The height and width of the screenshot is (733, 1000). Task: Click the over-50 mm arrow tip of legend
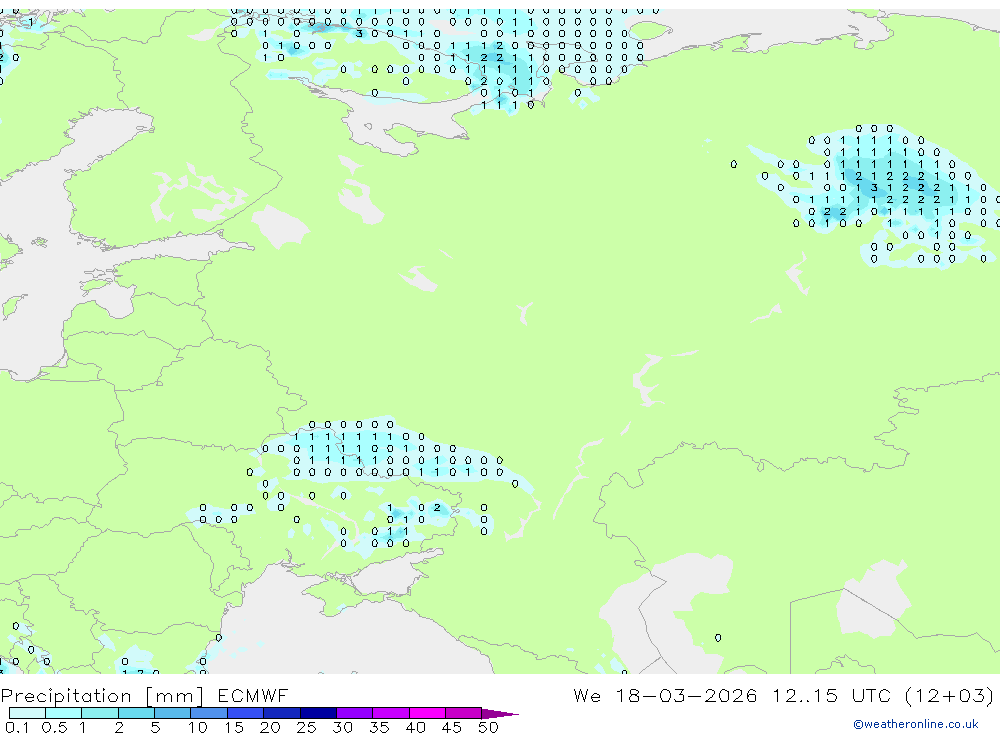click(500, 713)
